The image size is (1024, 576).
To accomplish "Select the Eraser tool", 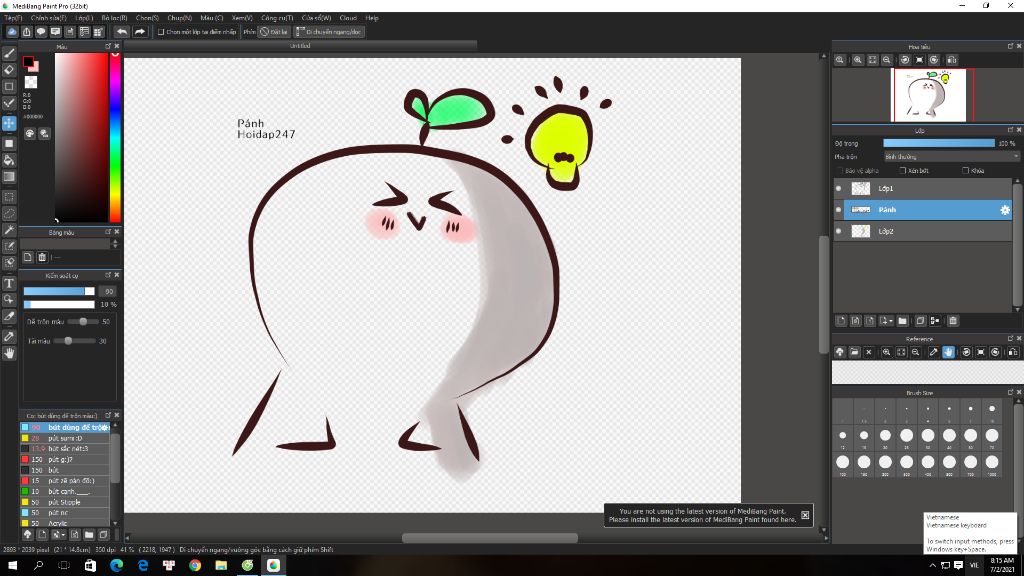I will coord(9,70).
